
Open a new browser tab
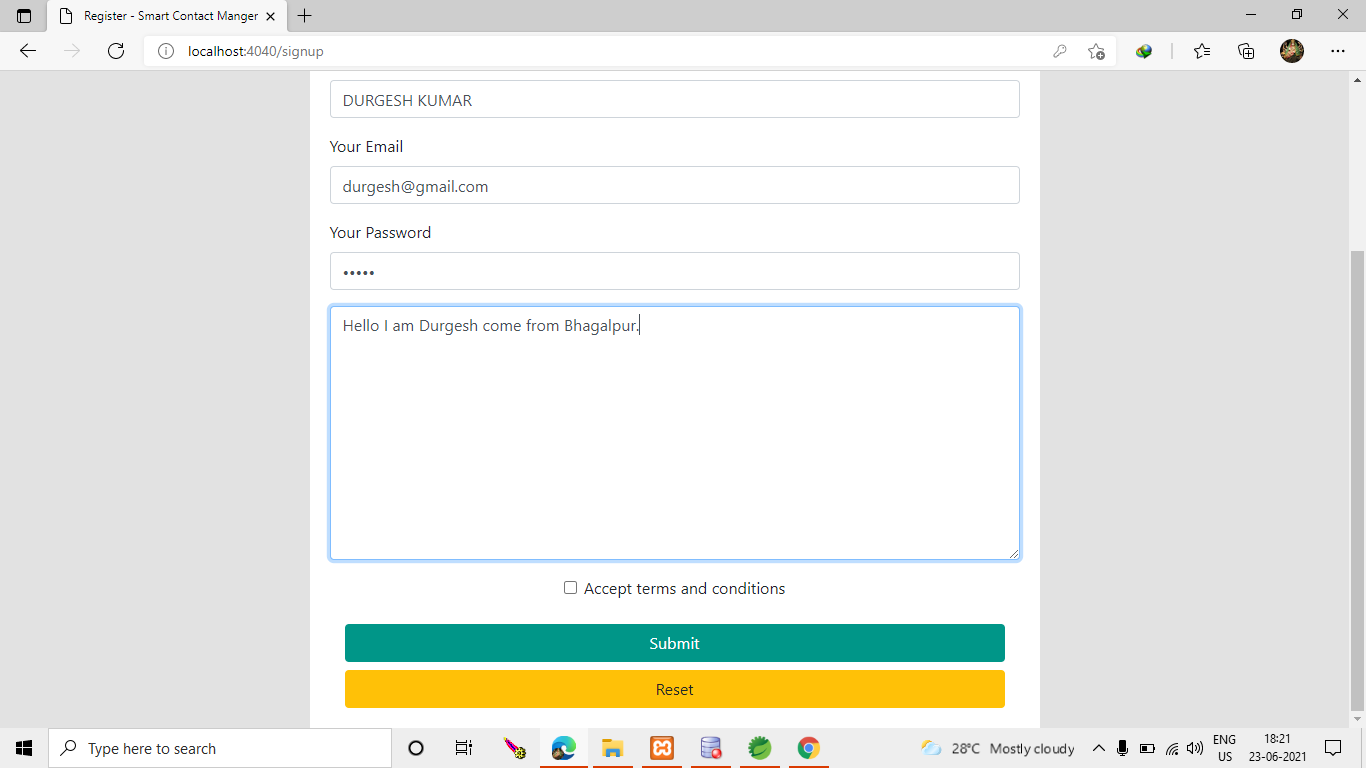point(304,15)
